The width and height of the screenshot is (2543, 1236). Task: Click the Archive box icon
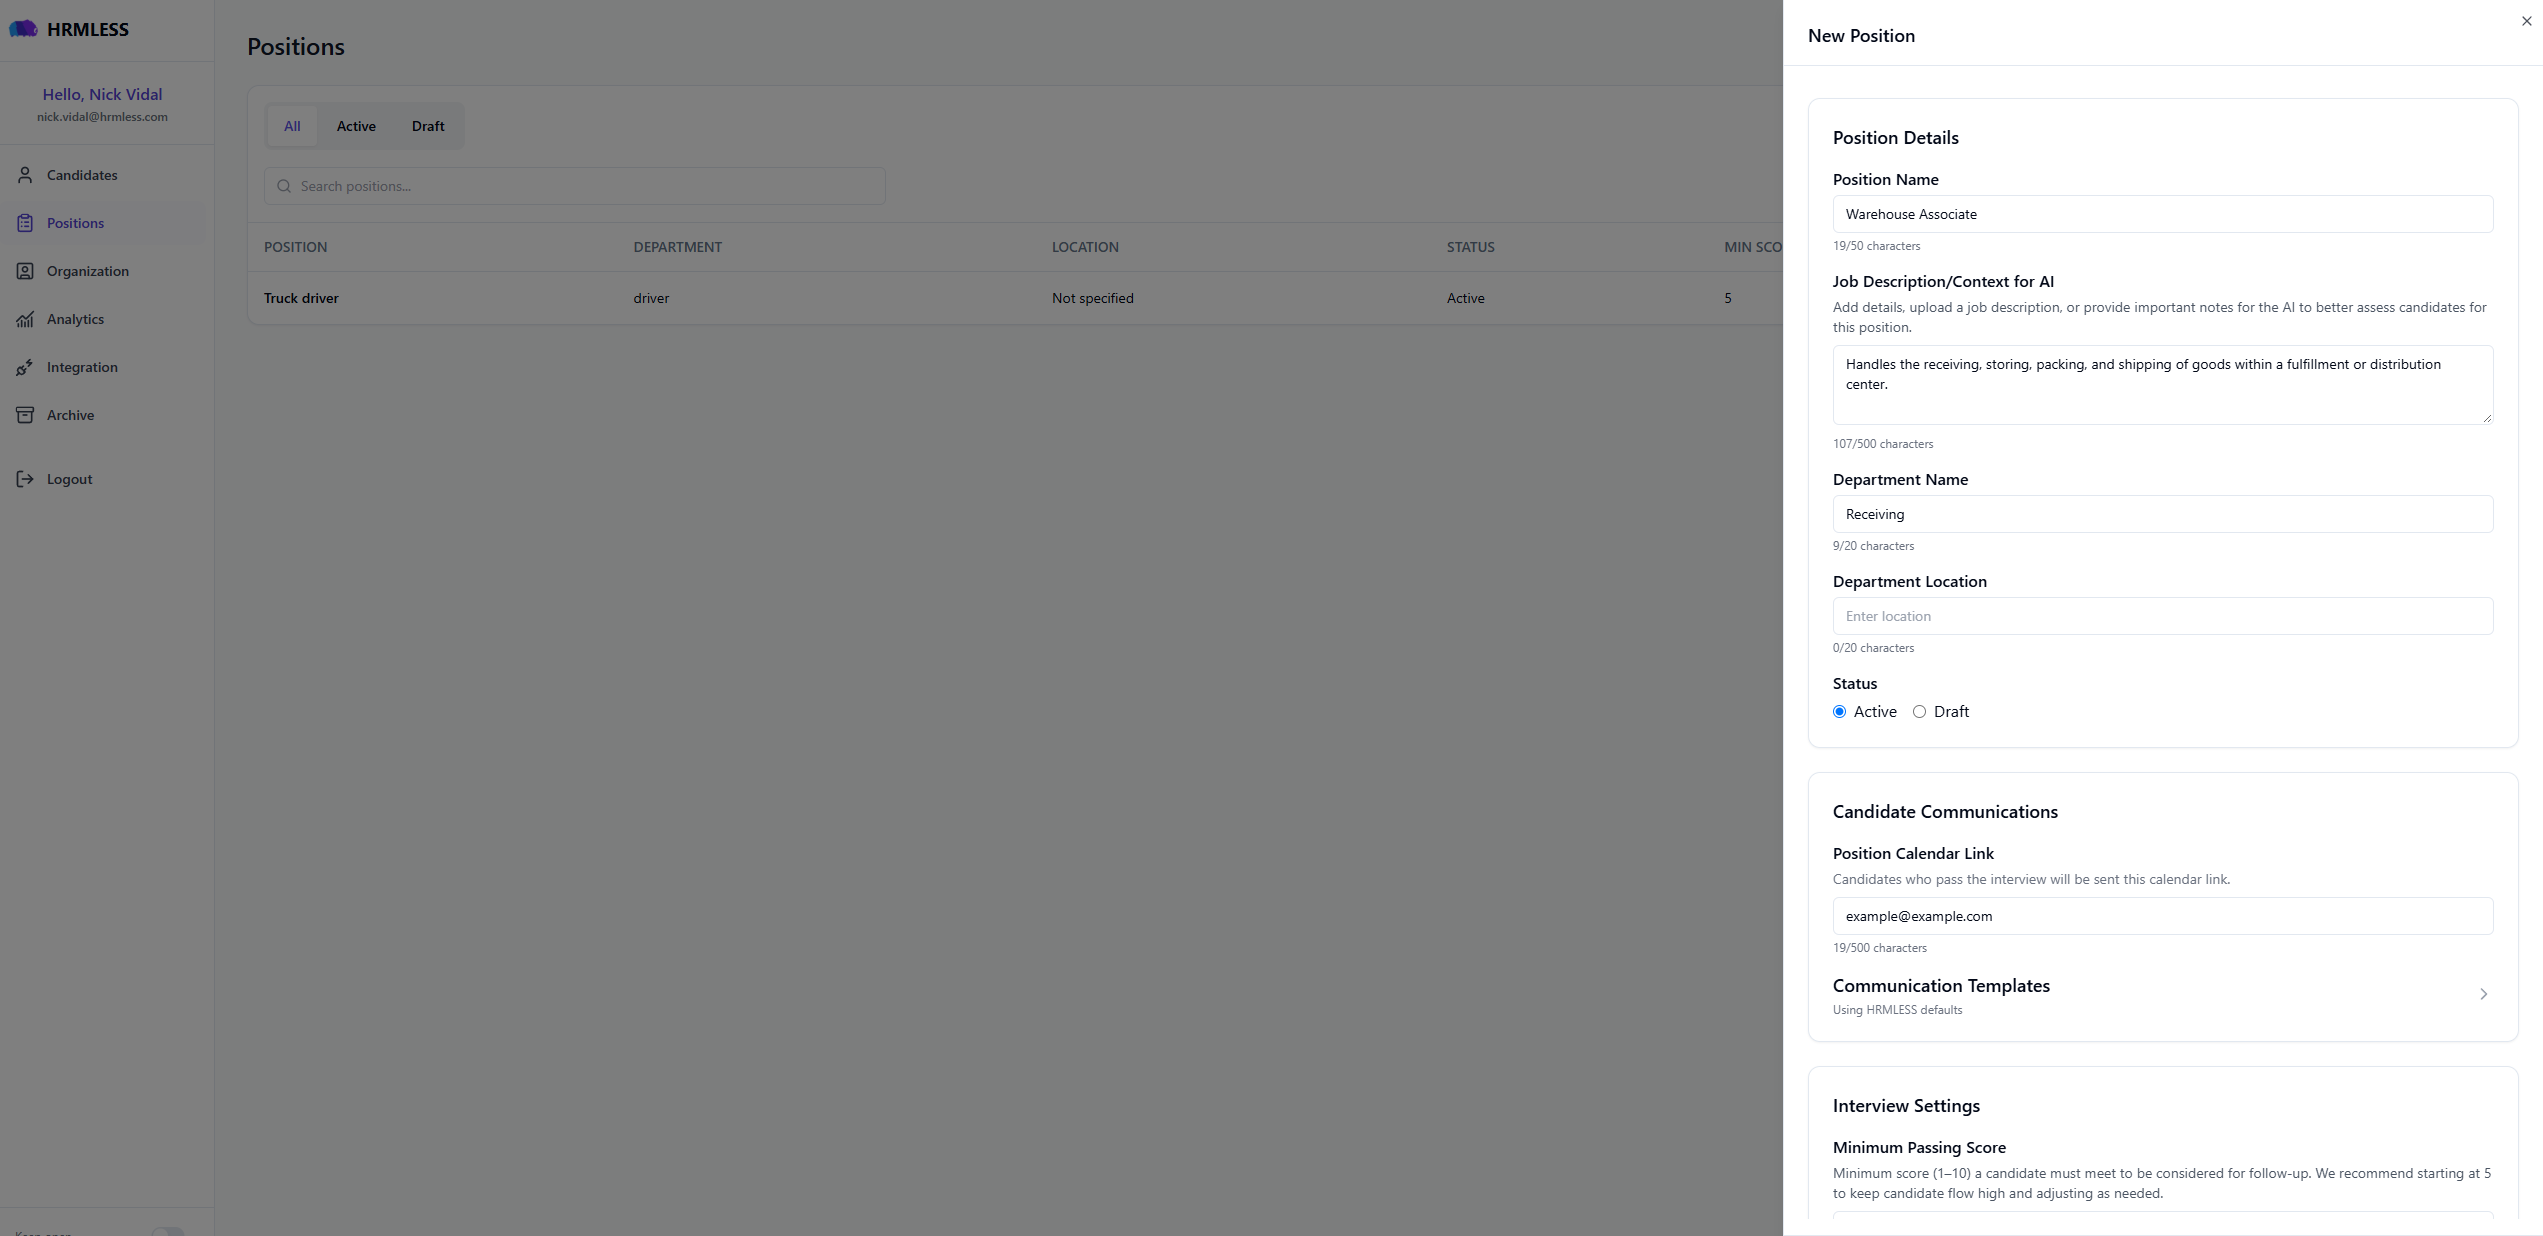coord(25,415)
